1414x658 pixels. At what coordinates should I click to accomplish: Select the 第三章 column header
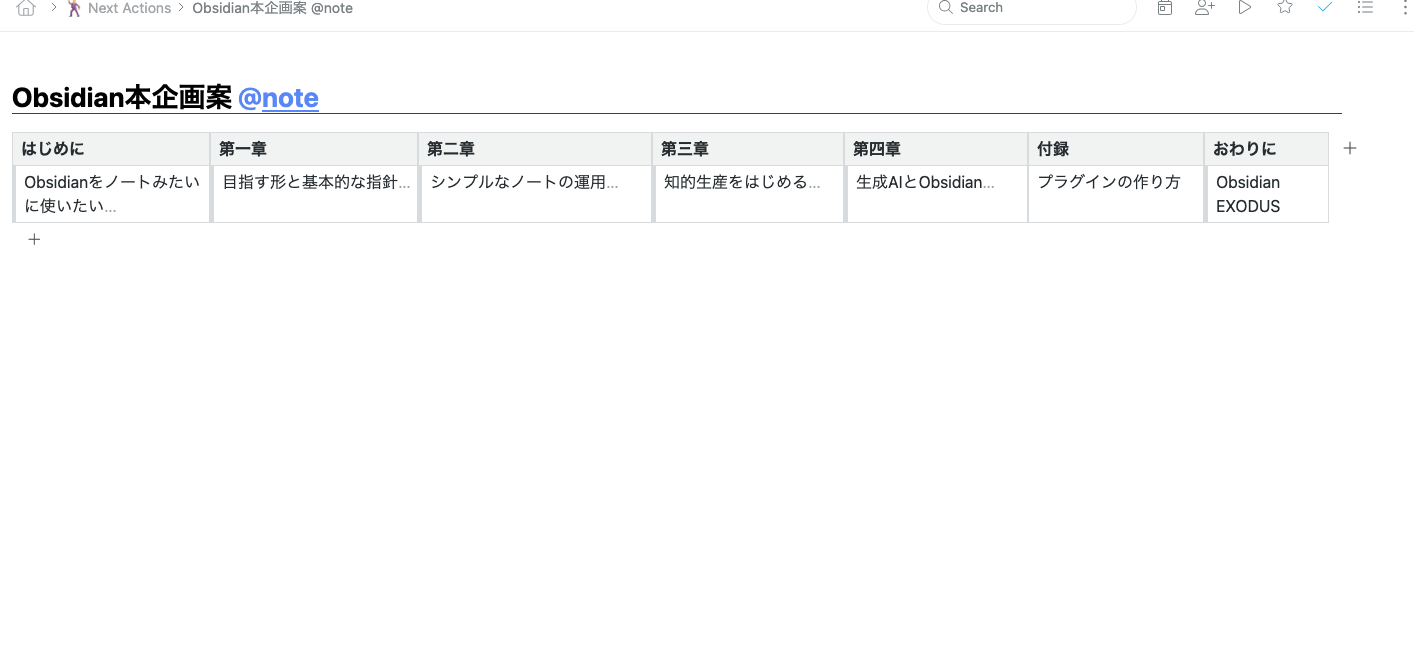(x=748, y=149)
